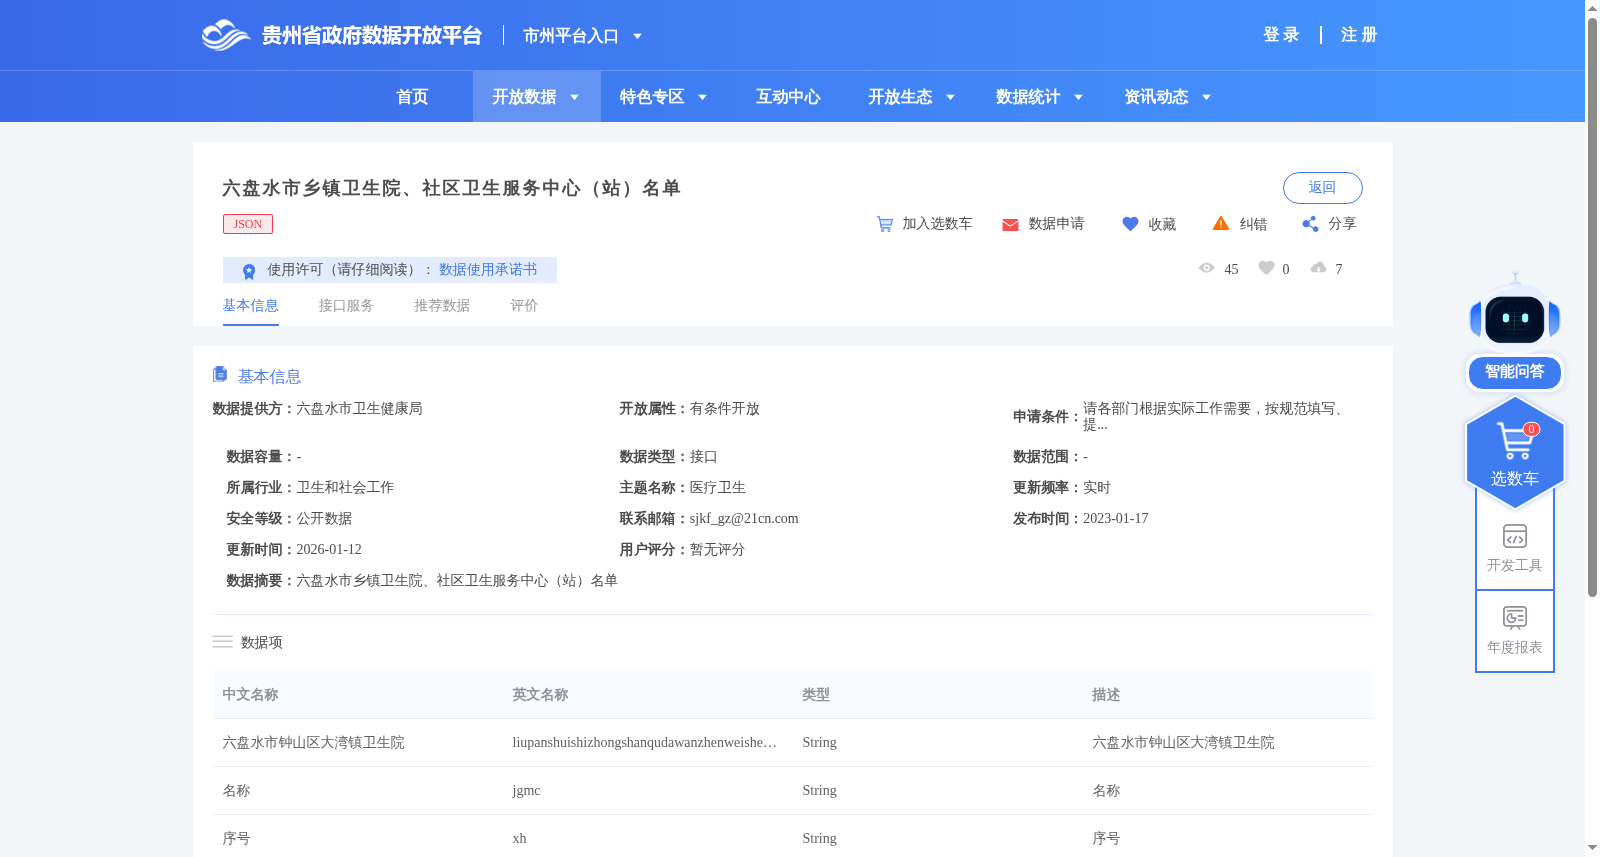1600x857 pixels.
Task: Click the 智能问答 button
Action: coord(1515,372)
